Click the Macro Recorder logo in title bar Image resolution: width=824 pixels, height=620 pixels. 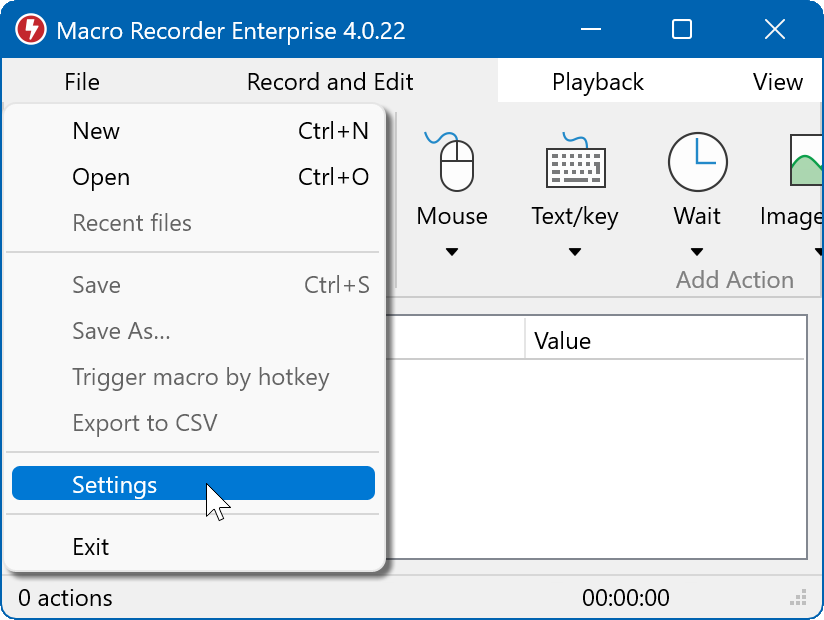click(30, 30)
